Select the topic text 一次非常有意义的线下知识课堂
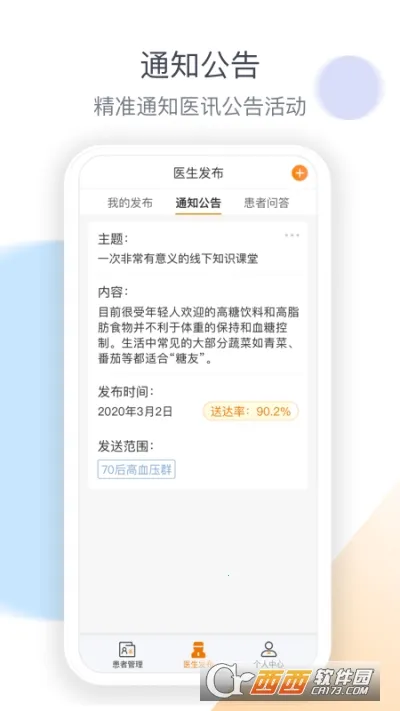Image resolution: width=400 pixels, height=711 pixels. pyautogui.click(x=178, y=259)
